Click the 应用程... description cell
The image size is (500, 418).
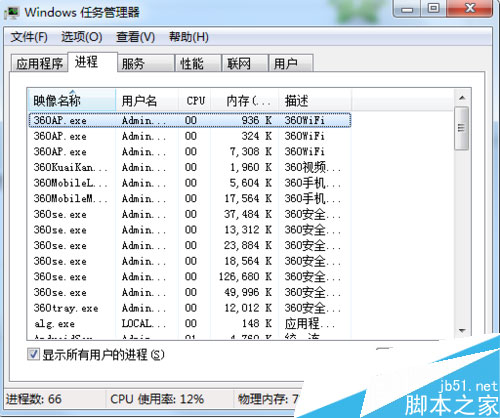click(310, 323)
